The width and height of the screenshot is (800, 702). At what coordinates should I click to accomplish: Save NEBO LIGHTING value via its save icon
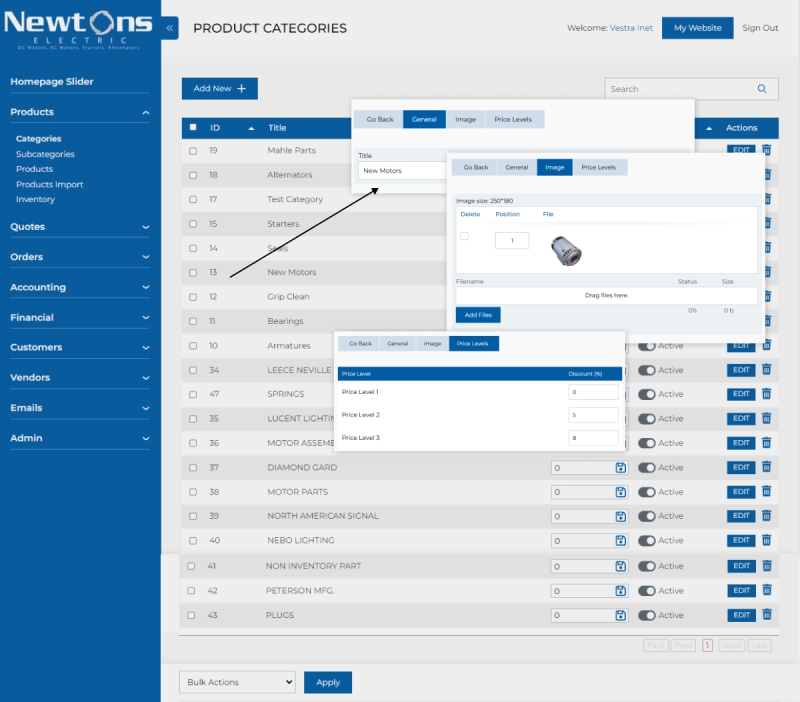pos(620,540)
